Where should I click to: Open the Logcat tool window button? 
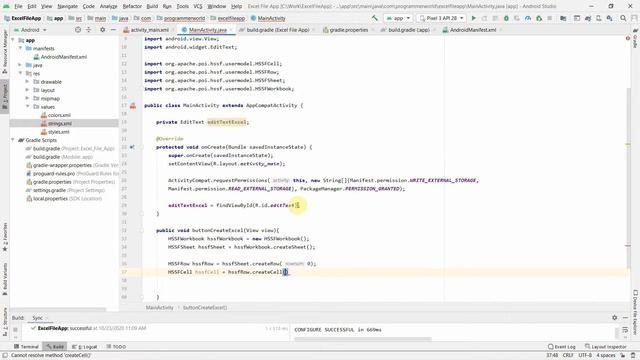coord(84,347)
